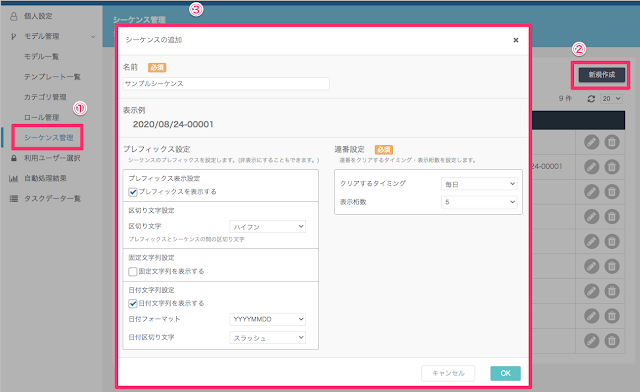The height and width of the screenshot is (392, 640).
Task: Click the trash icon in last row
Action: coord(612,341)
